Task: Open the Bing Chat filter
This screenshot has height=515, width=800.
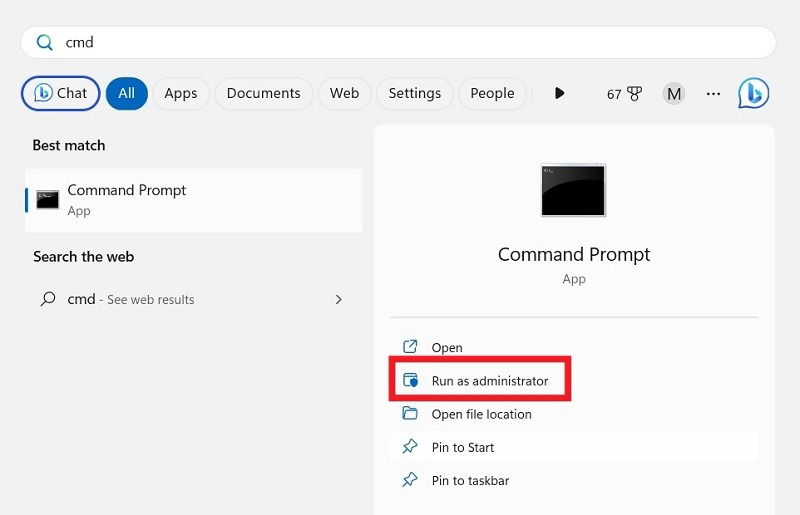Action: pos(60,93)
